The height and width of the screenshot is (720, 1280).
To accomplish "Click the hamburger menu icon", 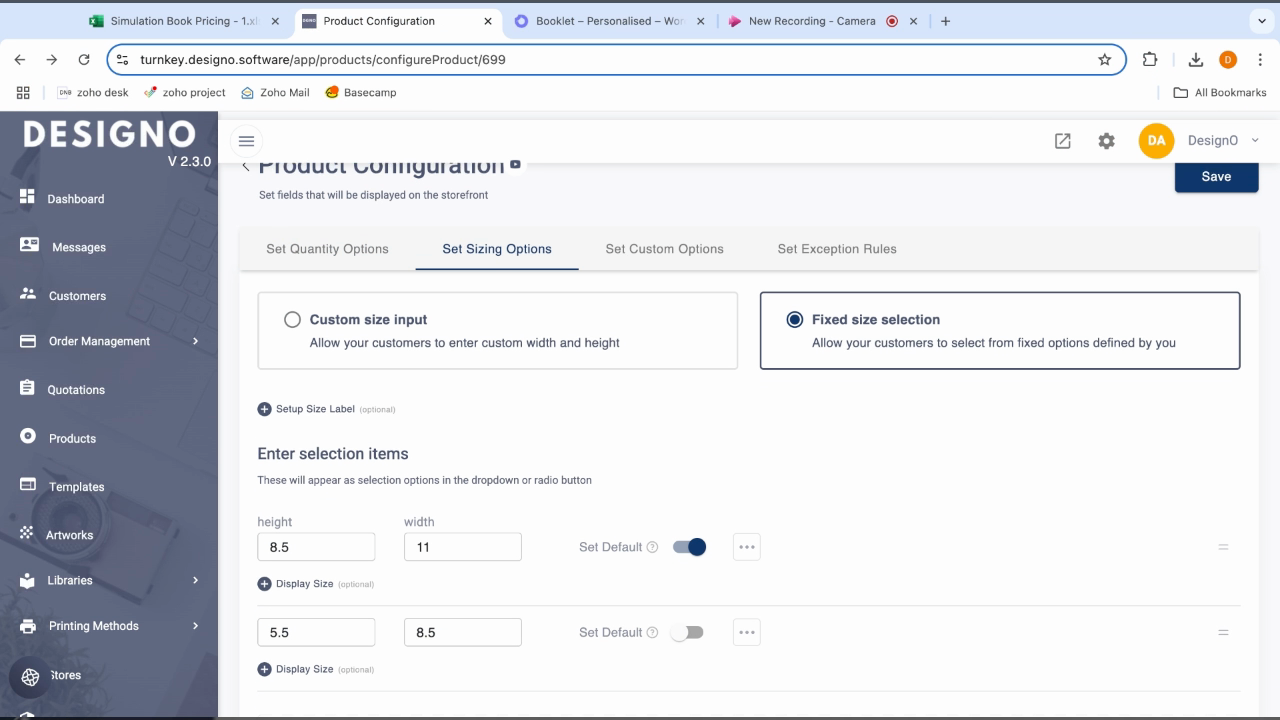I will click(246, 141).
